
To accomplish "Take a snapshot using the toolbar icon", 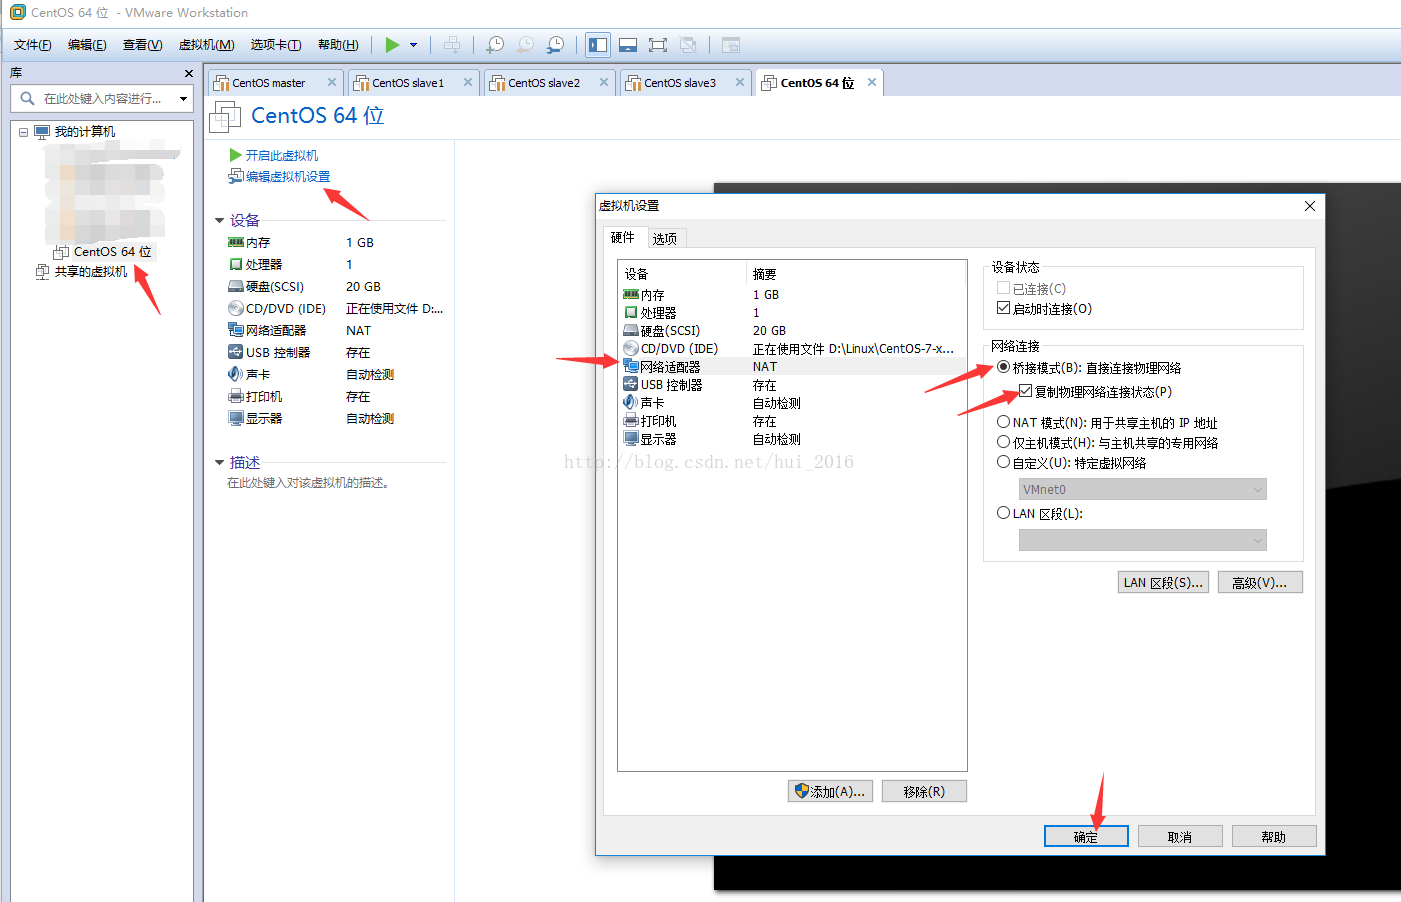I will (x=495, y=45).
